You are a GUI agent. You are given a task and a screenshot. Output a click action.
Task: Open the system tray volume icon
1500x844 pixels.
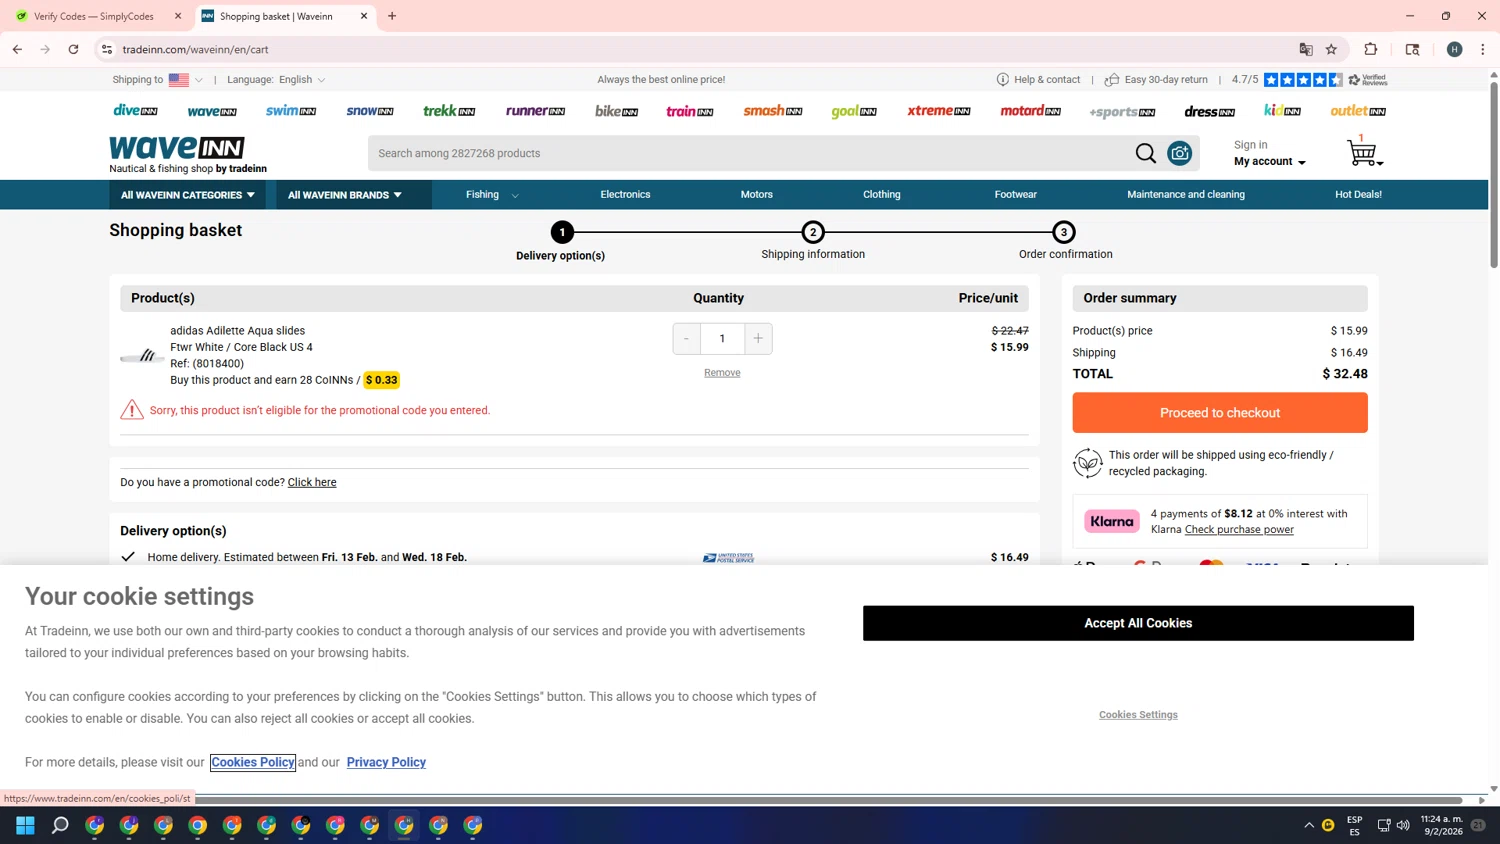[1403, 825]
